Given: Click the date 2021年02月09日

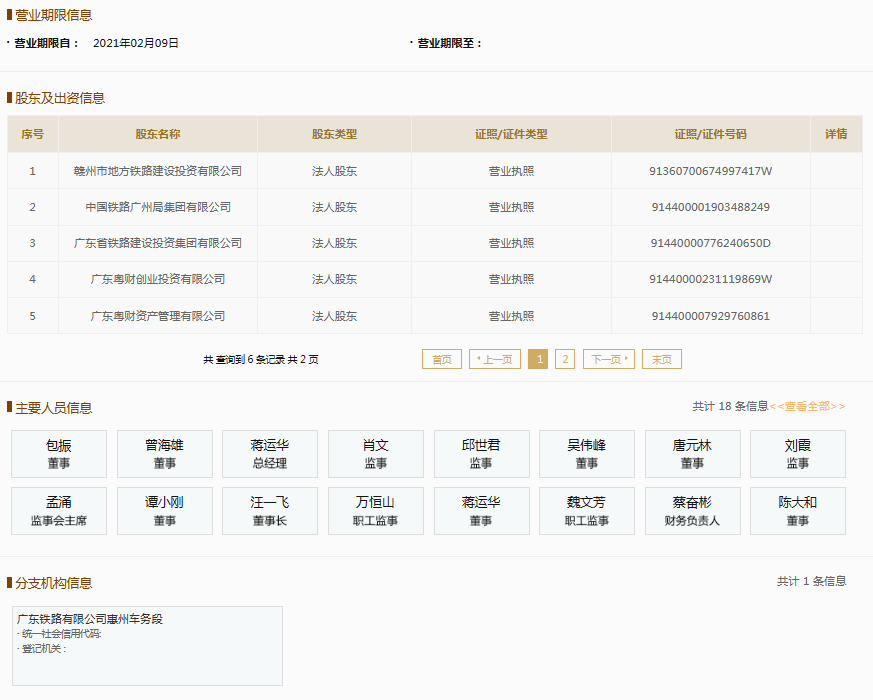Looking at the screenshot, I should coord(136,43).
